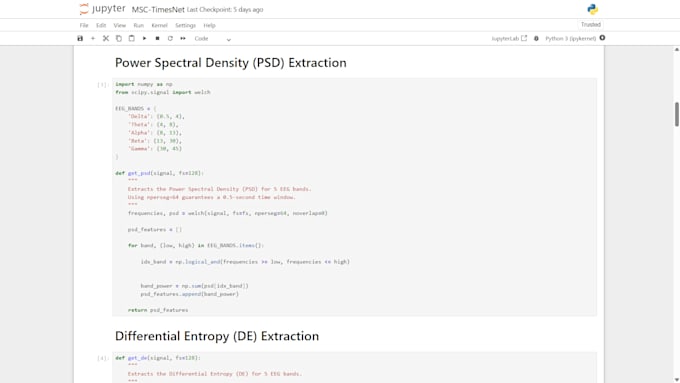This screenshot has height=383, width=680.
Task: Click inside the get_de code cell
Action: tap(354, 367)
